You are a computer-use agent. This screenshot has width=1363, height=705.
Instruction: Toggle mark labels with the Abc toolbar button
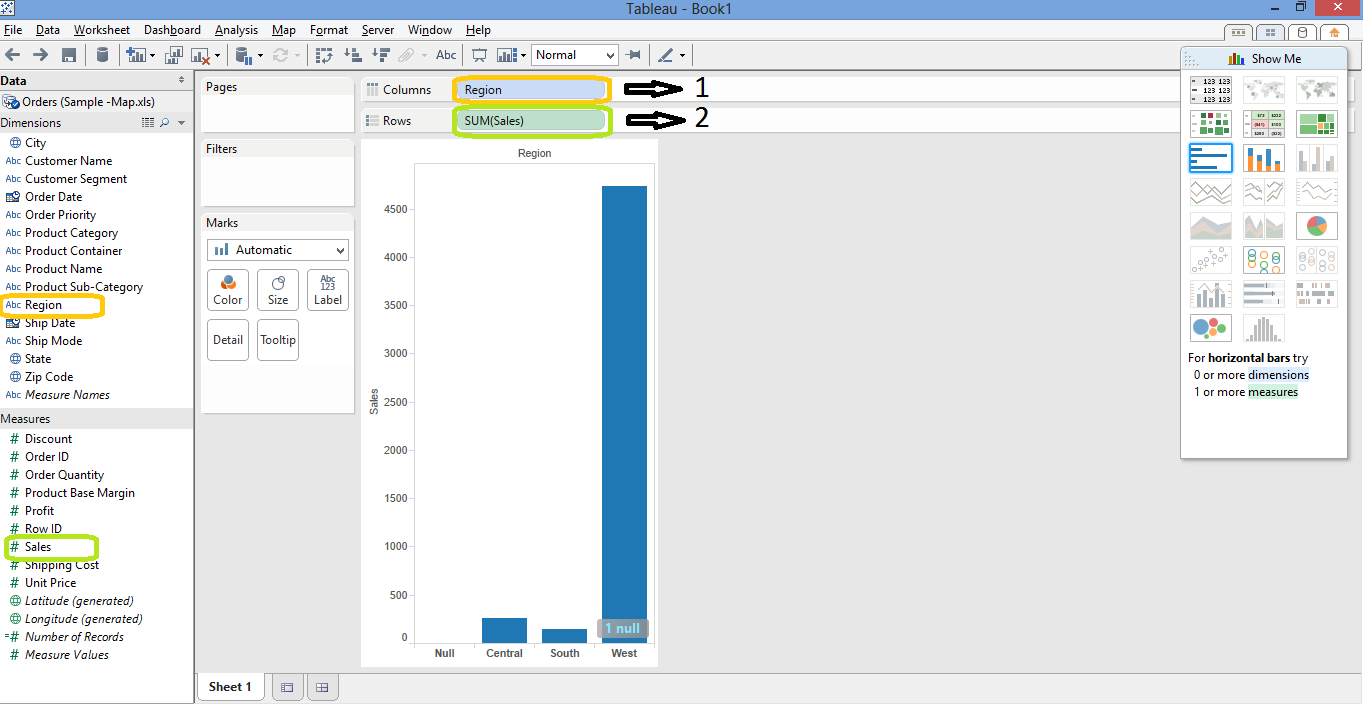coord(446,55)
